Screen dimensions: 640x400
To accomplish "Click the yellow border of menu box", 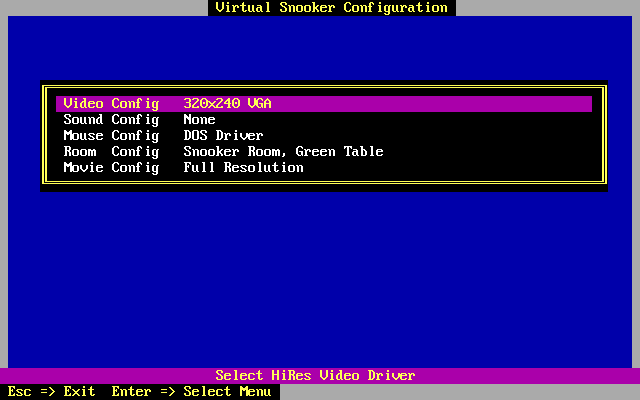I will [x=46, y=136].
